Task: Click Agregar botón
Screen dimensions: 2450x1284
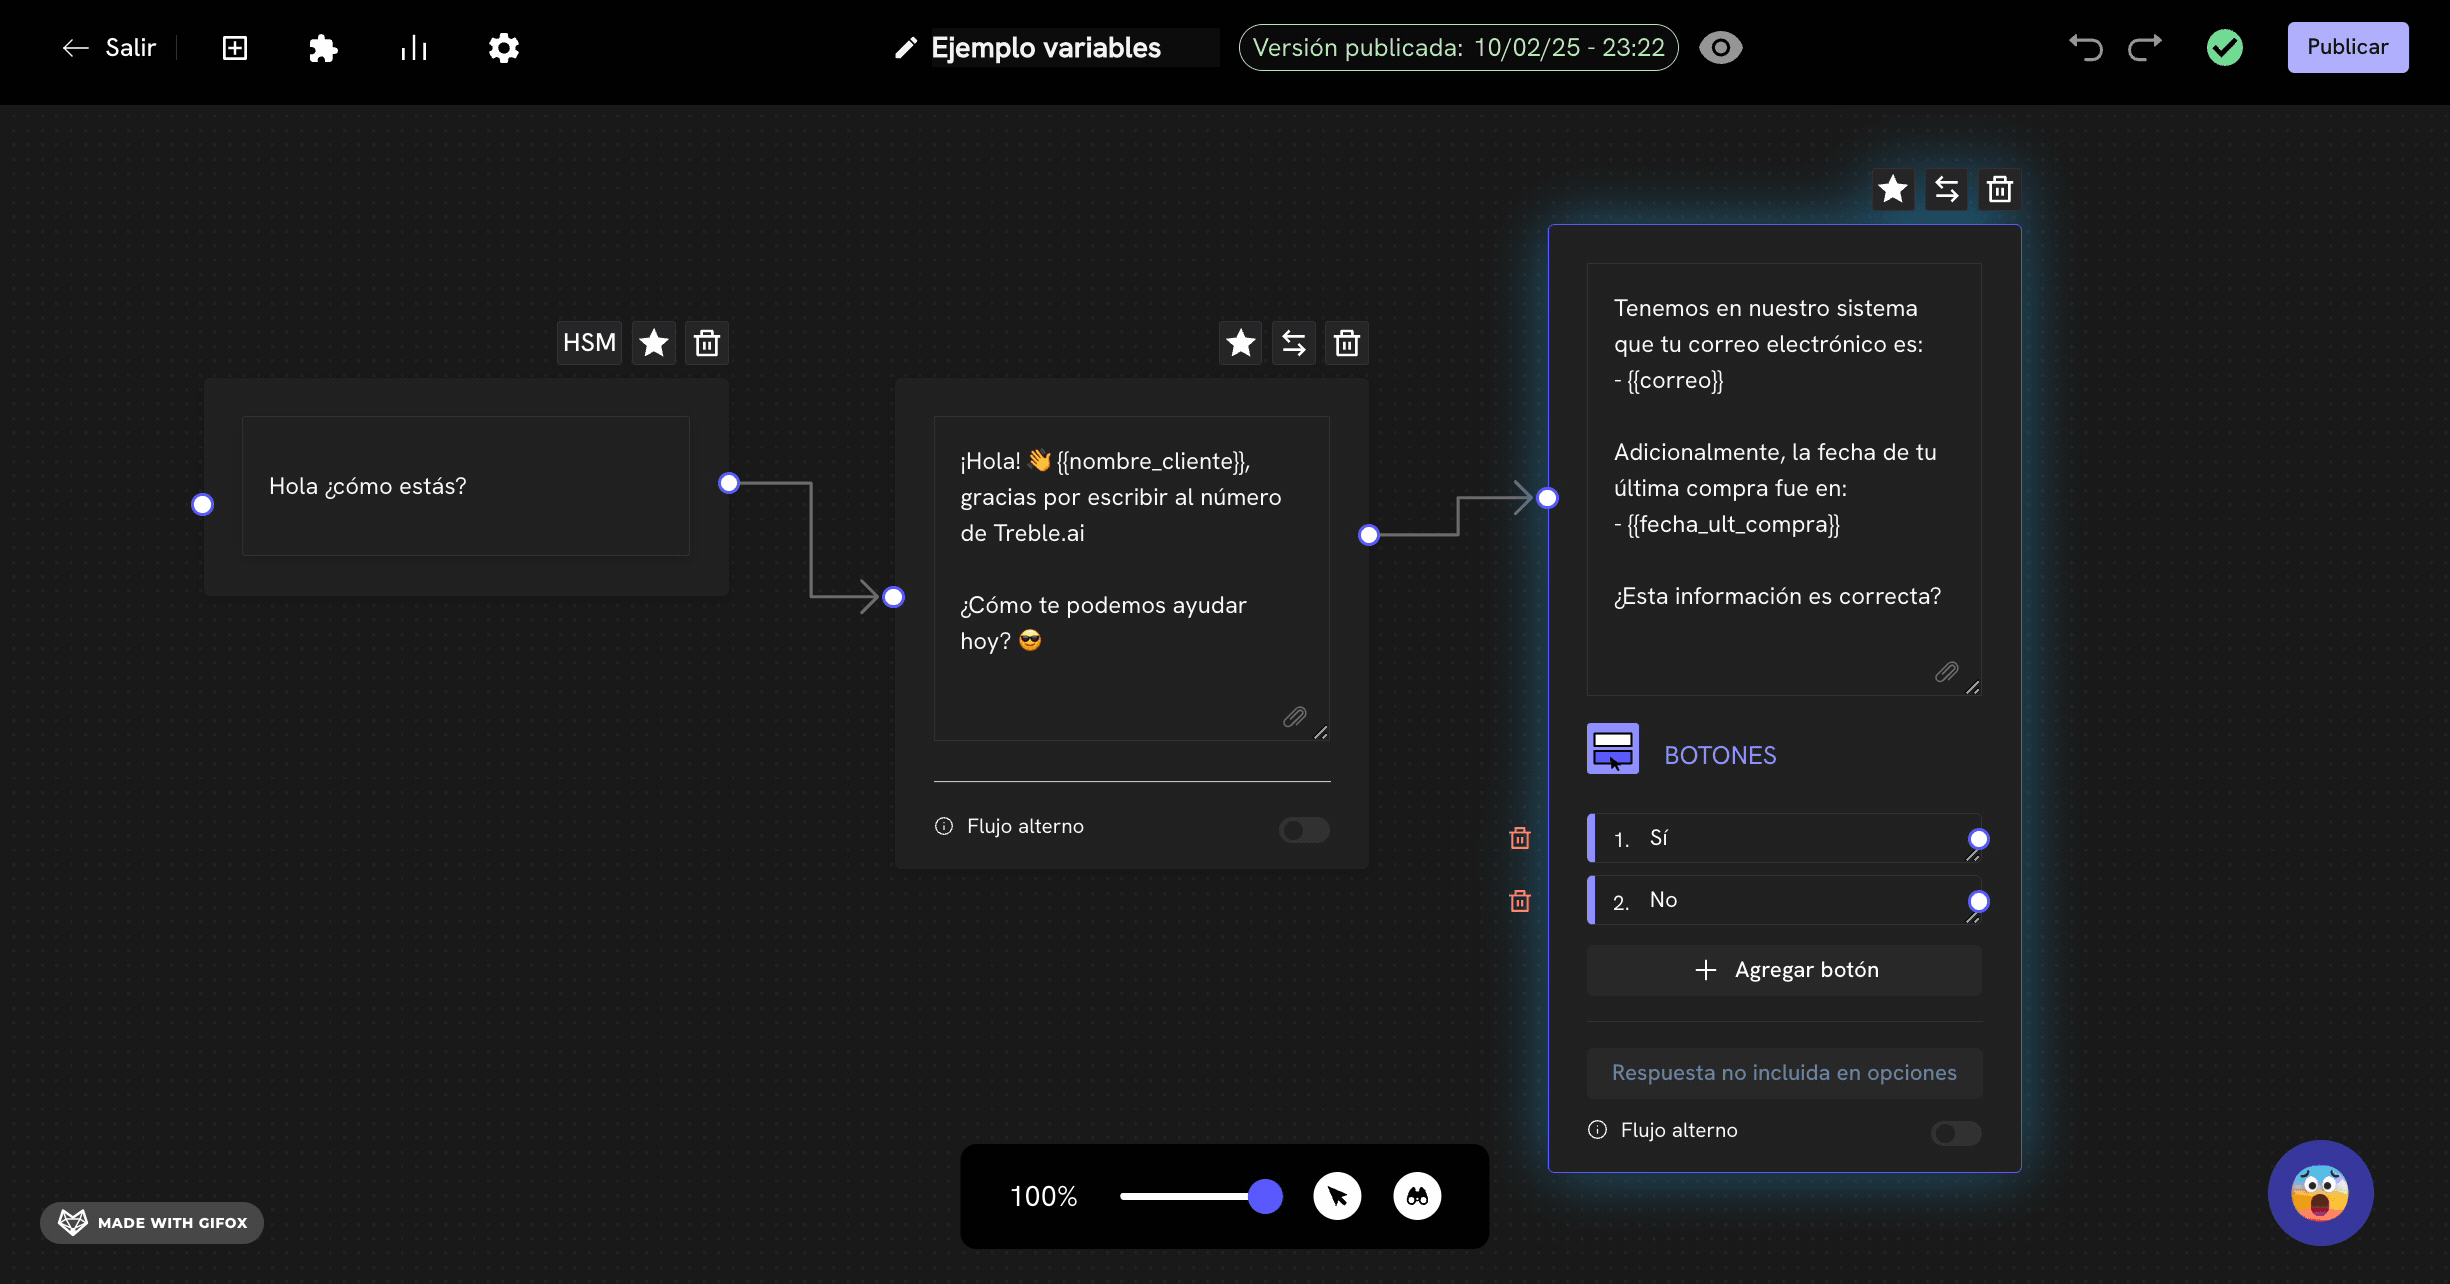Action: point(1784,970)
